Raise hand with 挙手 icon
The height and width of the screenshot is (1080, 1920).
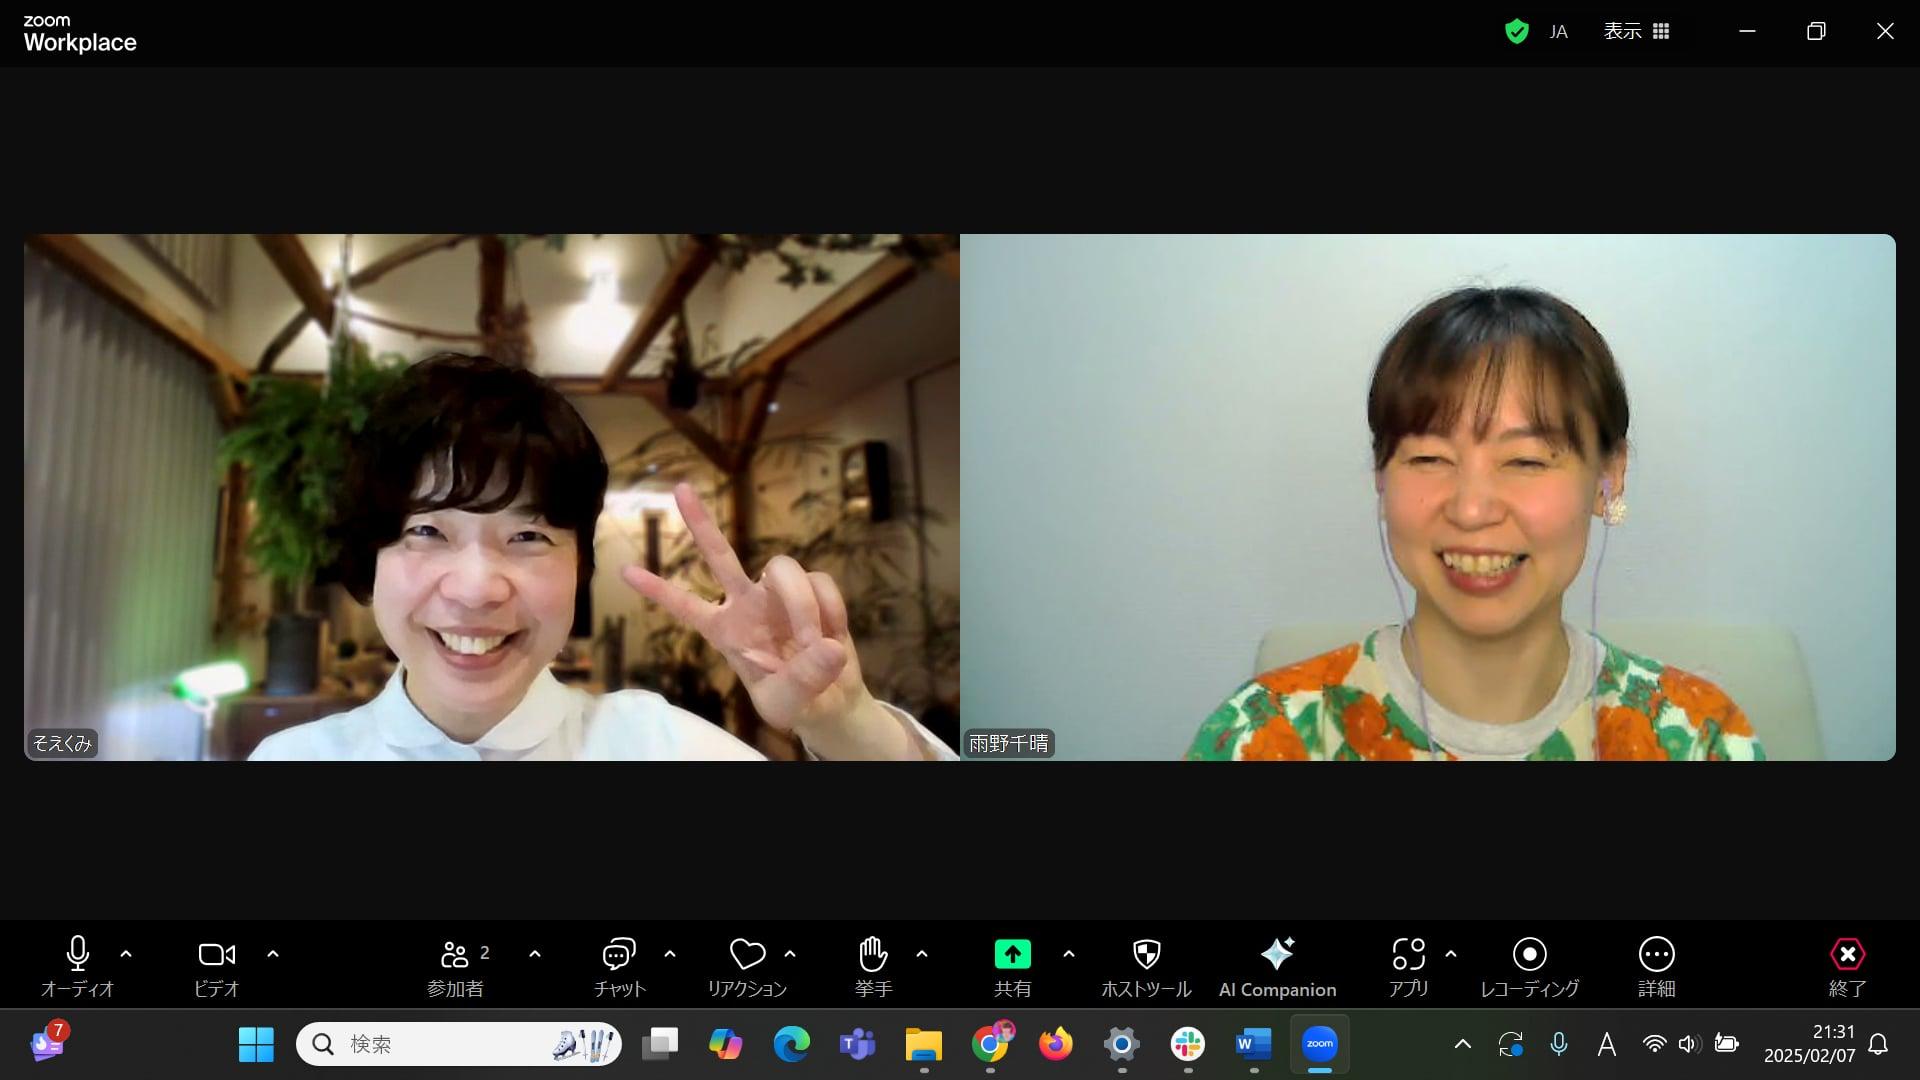pos(873,965)
